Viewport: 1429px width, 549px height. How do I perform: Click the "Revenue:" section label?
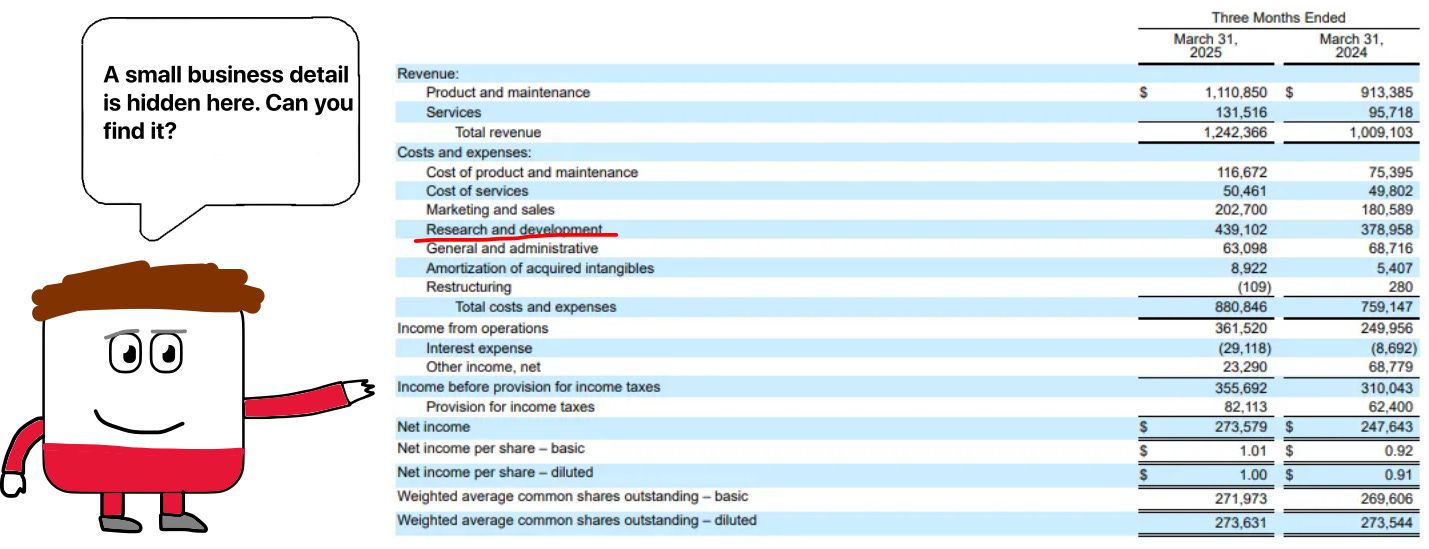click(428, 73)
